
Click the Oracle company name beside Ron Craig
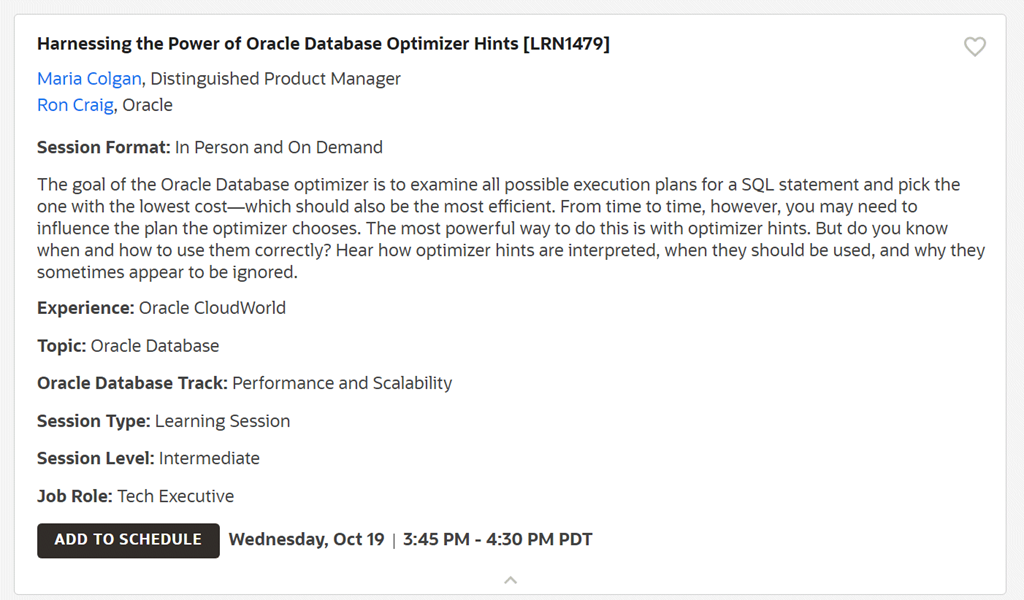click(x=147, y=105)
